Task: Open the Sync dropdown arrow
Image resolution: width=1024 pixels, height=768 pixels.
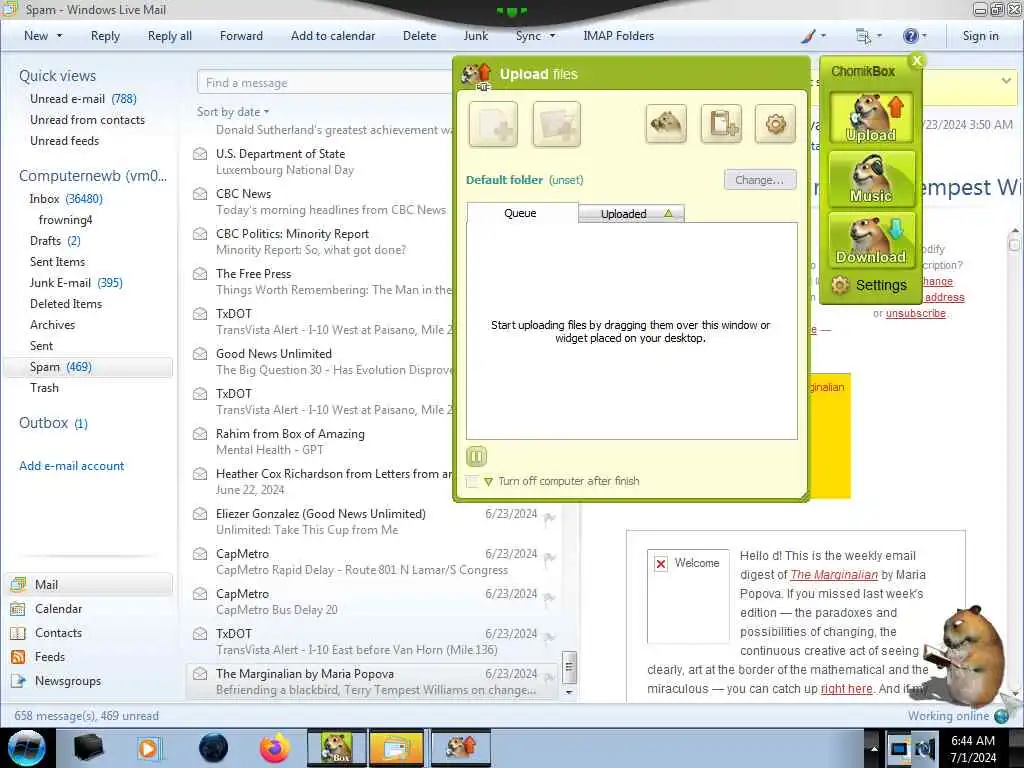Action: click(552, 36)
